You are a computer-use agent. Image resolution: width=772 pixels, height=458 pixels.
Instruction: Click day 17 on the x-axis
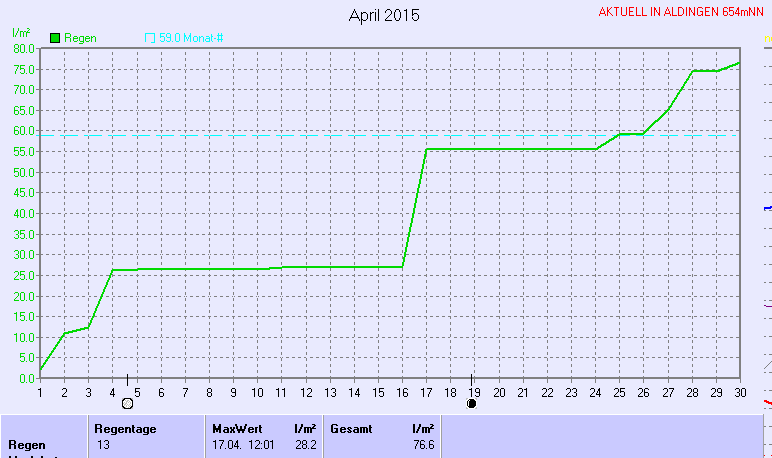point(427,392)
